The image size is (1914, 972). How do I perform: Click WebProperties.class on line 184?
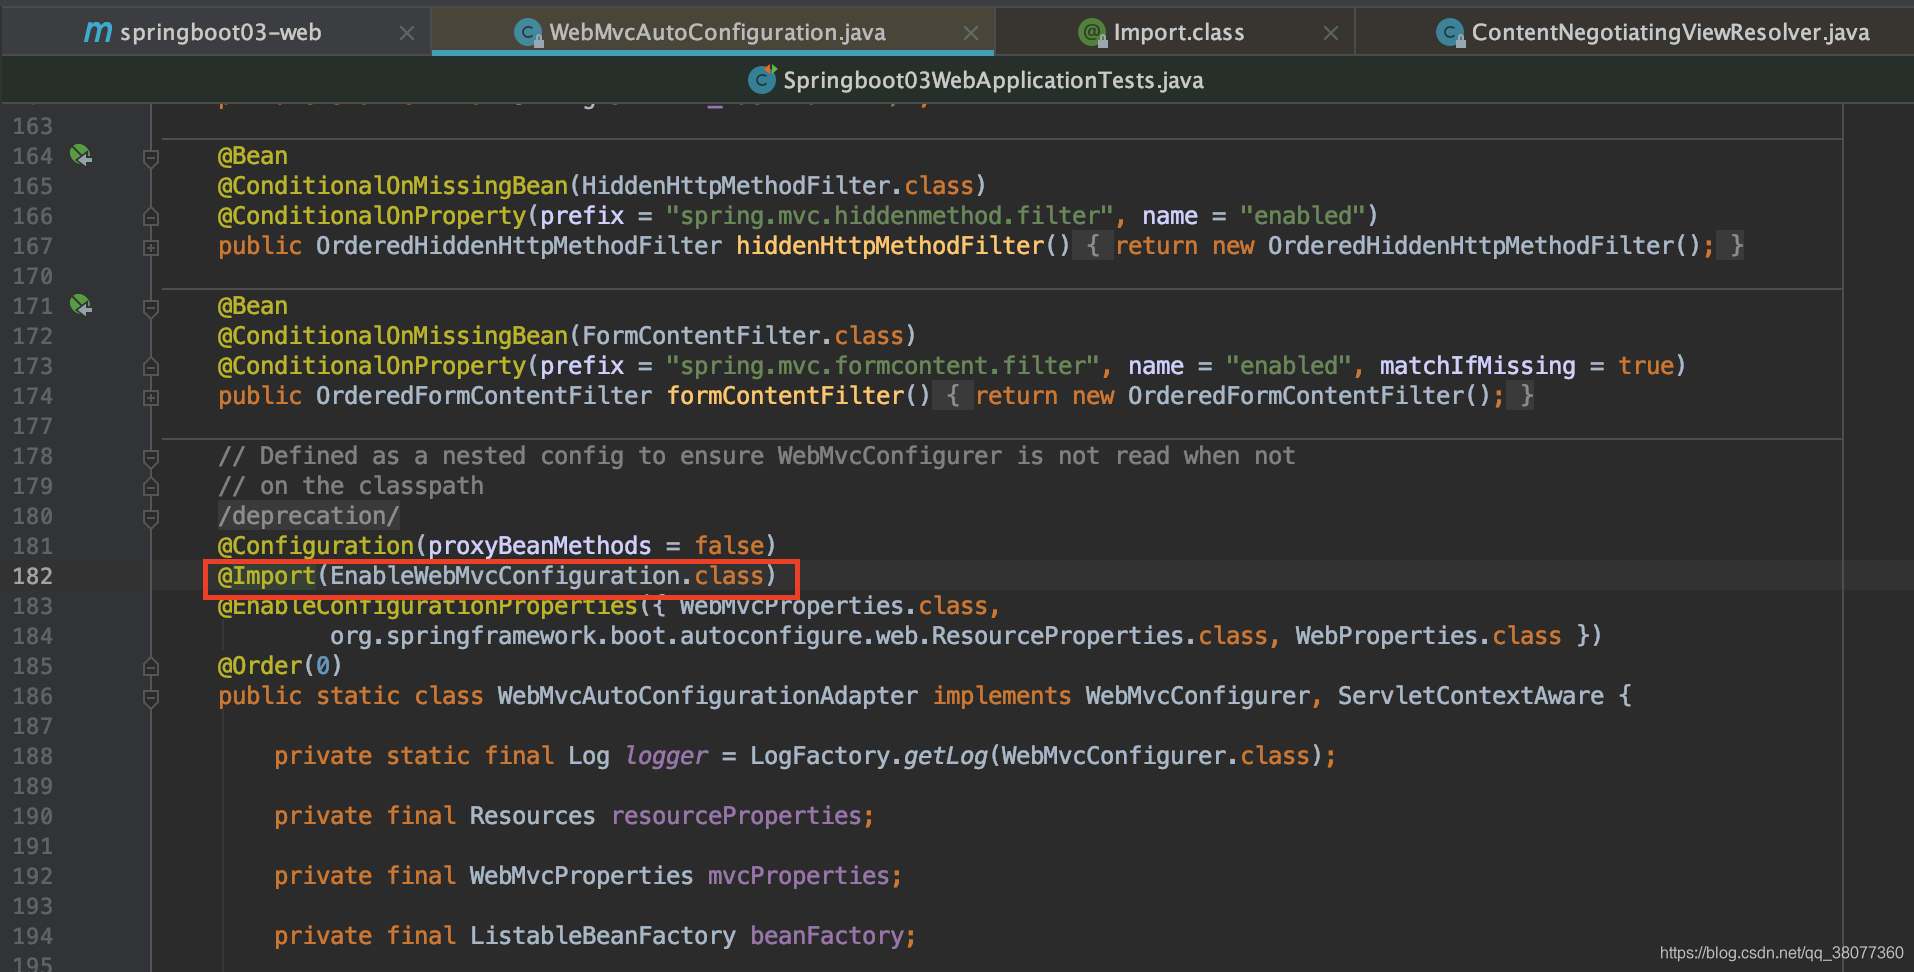[1428, 635]
